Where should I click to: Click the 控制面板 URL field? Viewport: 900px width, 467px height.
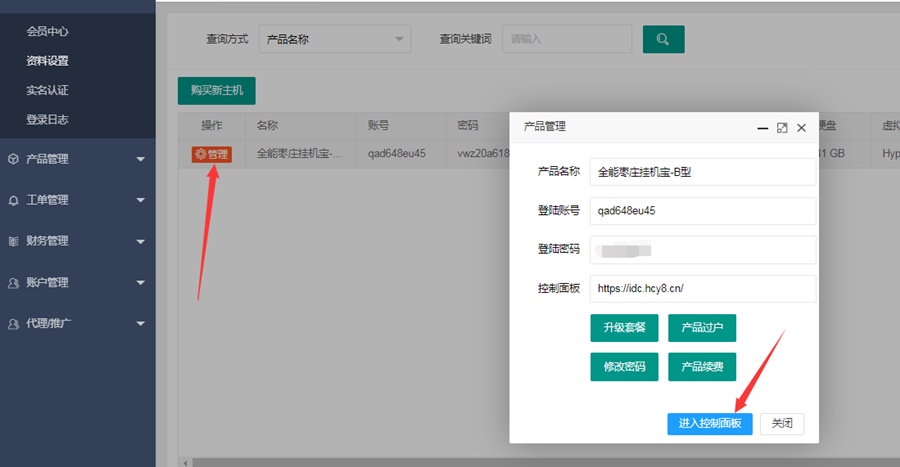click(702, 288)
